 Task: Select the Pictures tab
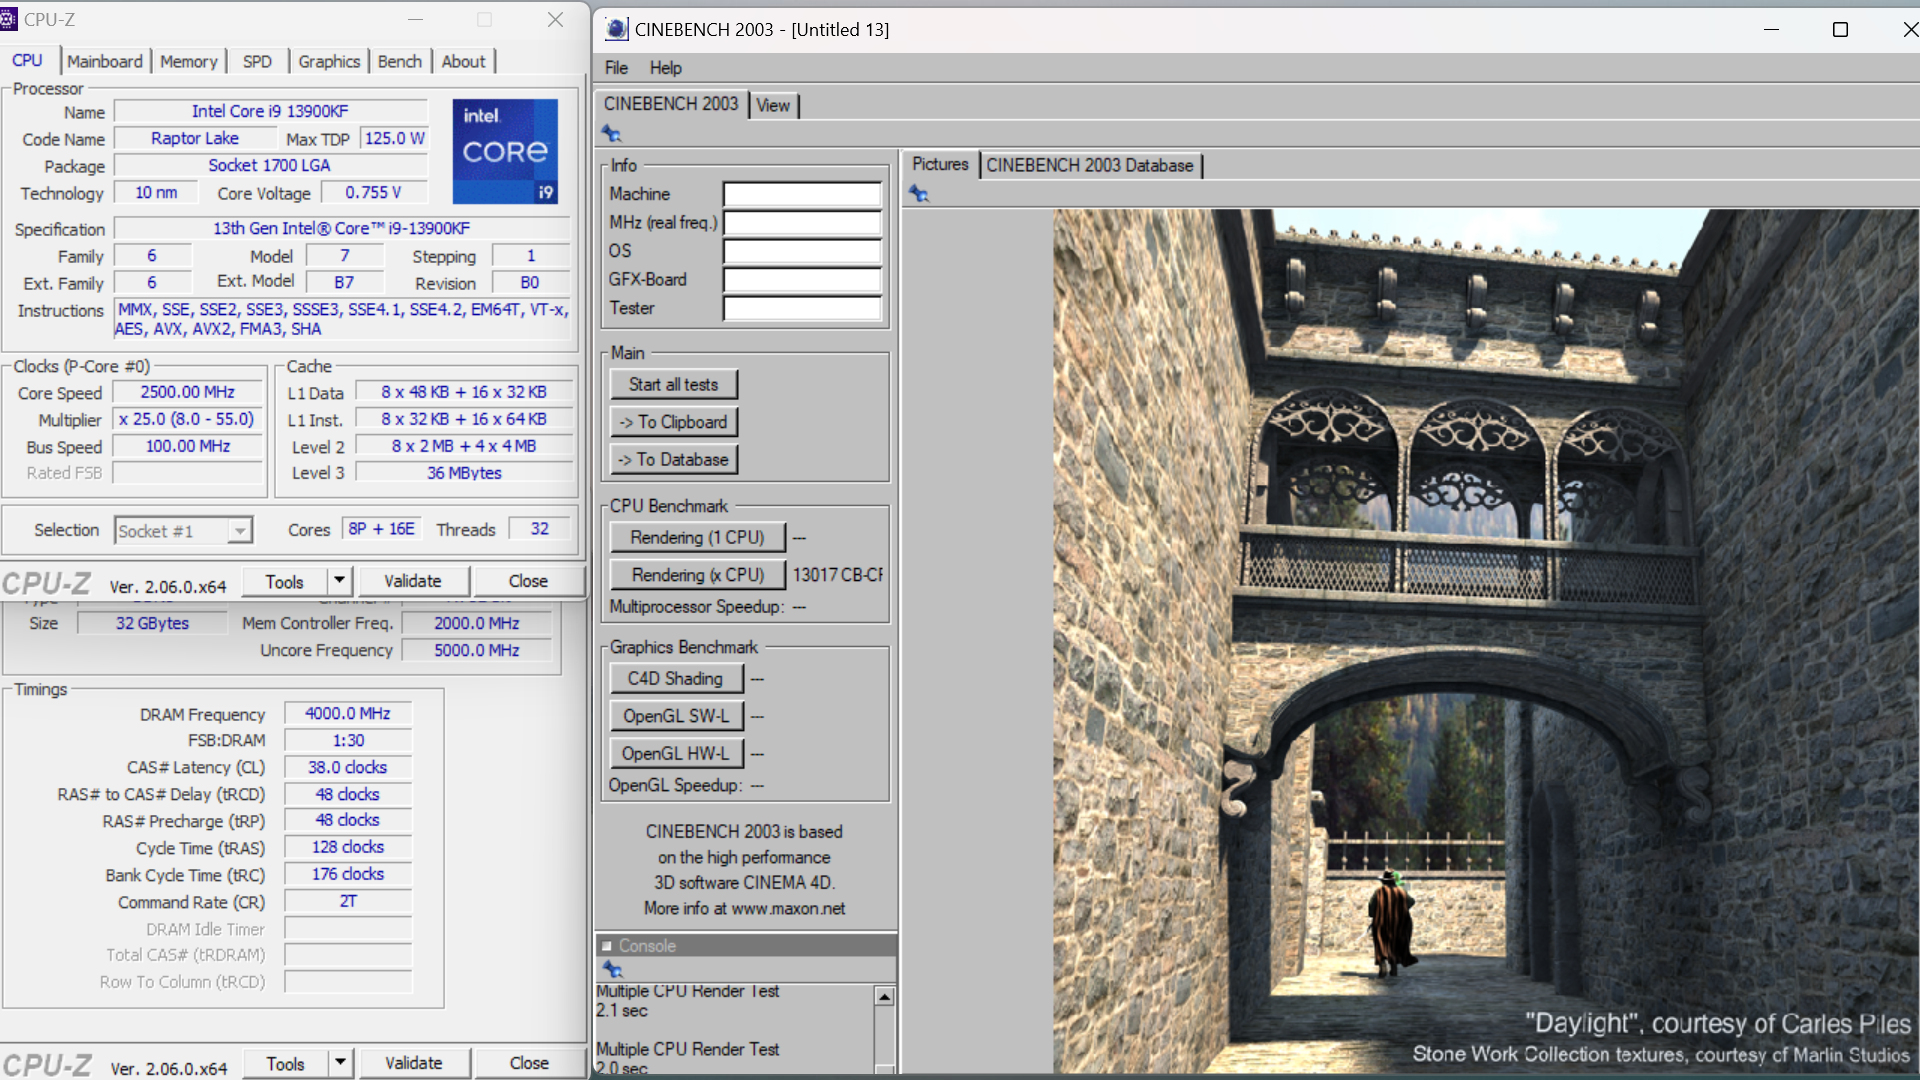(x=940, y=164)
